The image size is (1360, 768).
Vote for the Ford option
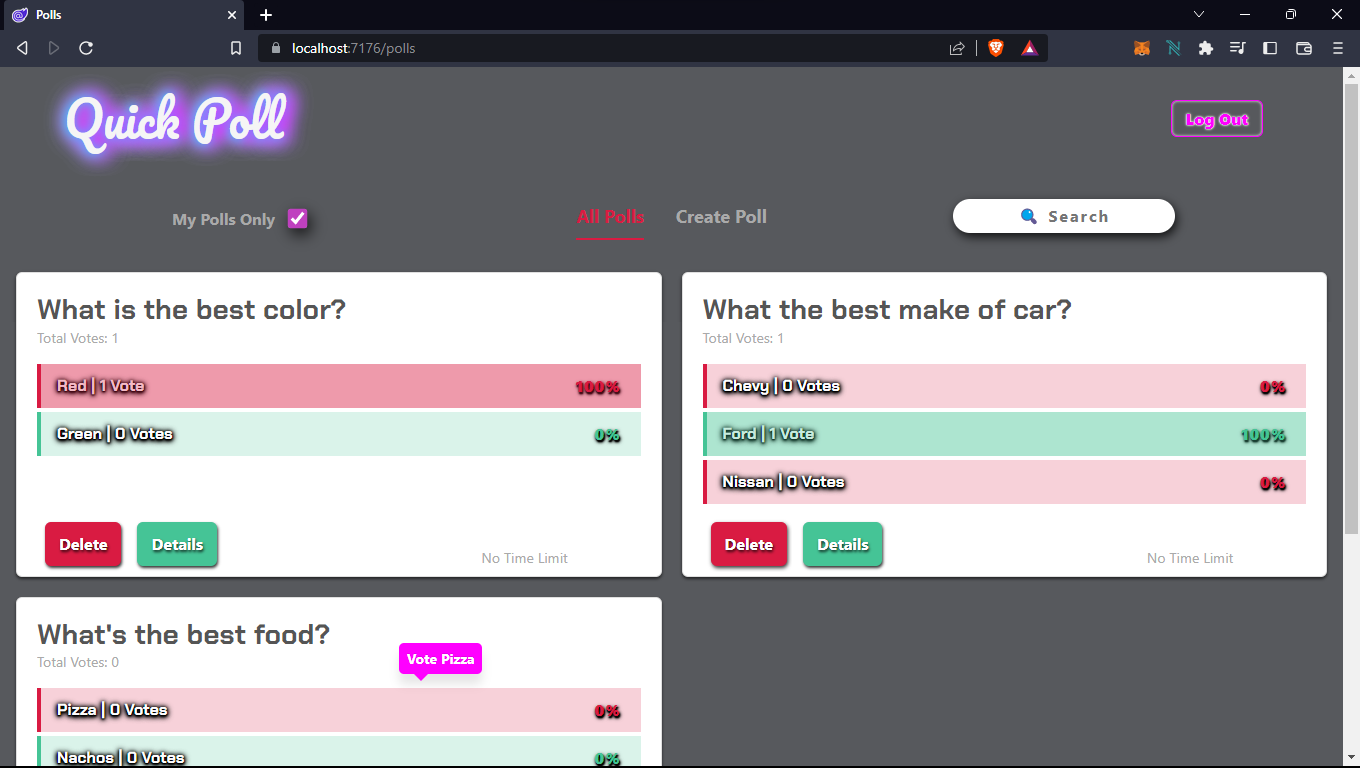tap(1004, 434)
